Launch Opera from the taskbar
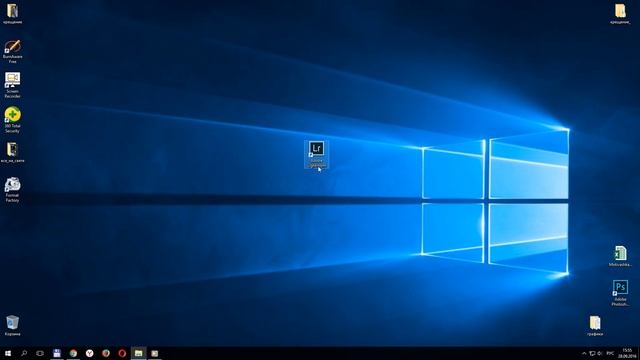640x360 pixels. (x=122, y=353)
